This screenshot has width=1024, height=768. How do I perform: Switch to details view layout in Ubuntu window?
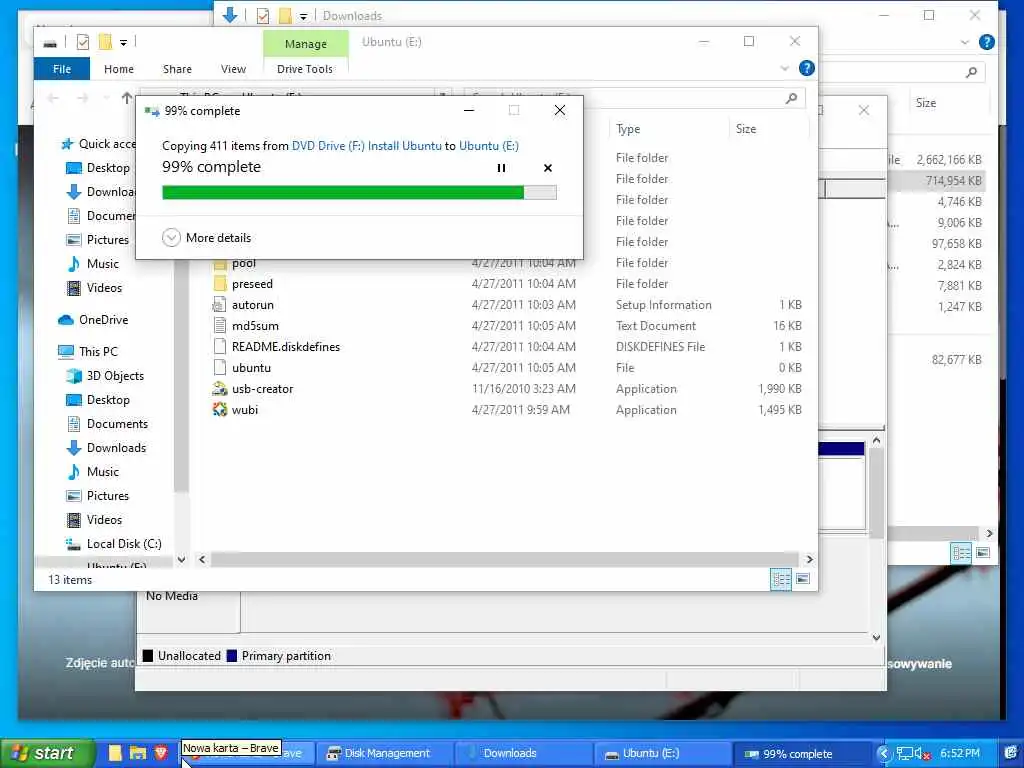(781, 579)
